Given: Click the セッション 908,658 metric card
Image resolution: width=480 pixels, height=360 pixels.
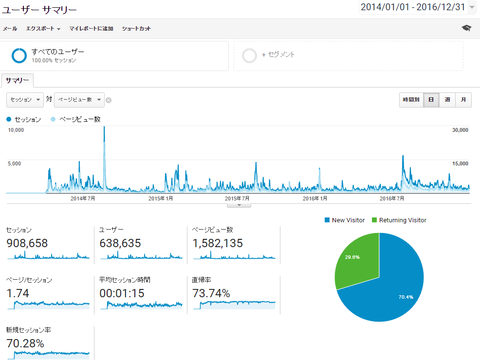Looking at the screenshot, I should point(48,245).
